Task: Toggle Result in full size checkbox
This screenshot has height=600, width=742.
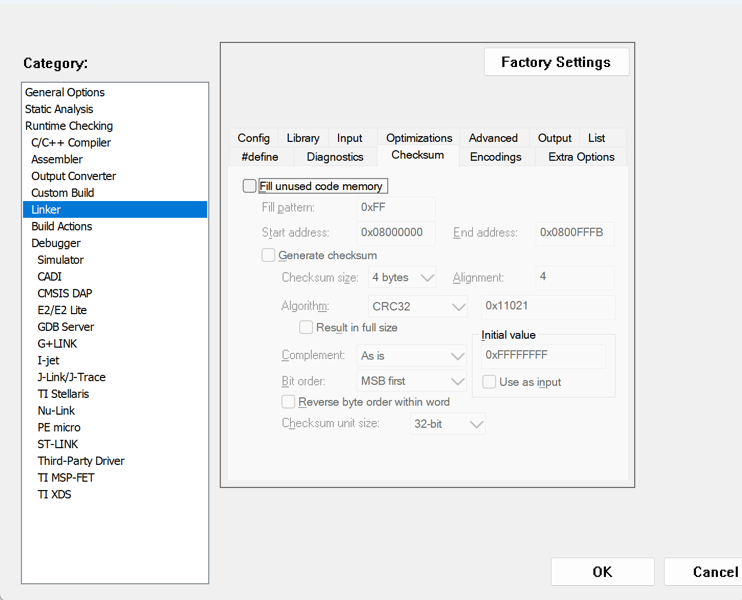Action: 306,327
